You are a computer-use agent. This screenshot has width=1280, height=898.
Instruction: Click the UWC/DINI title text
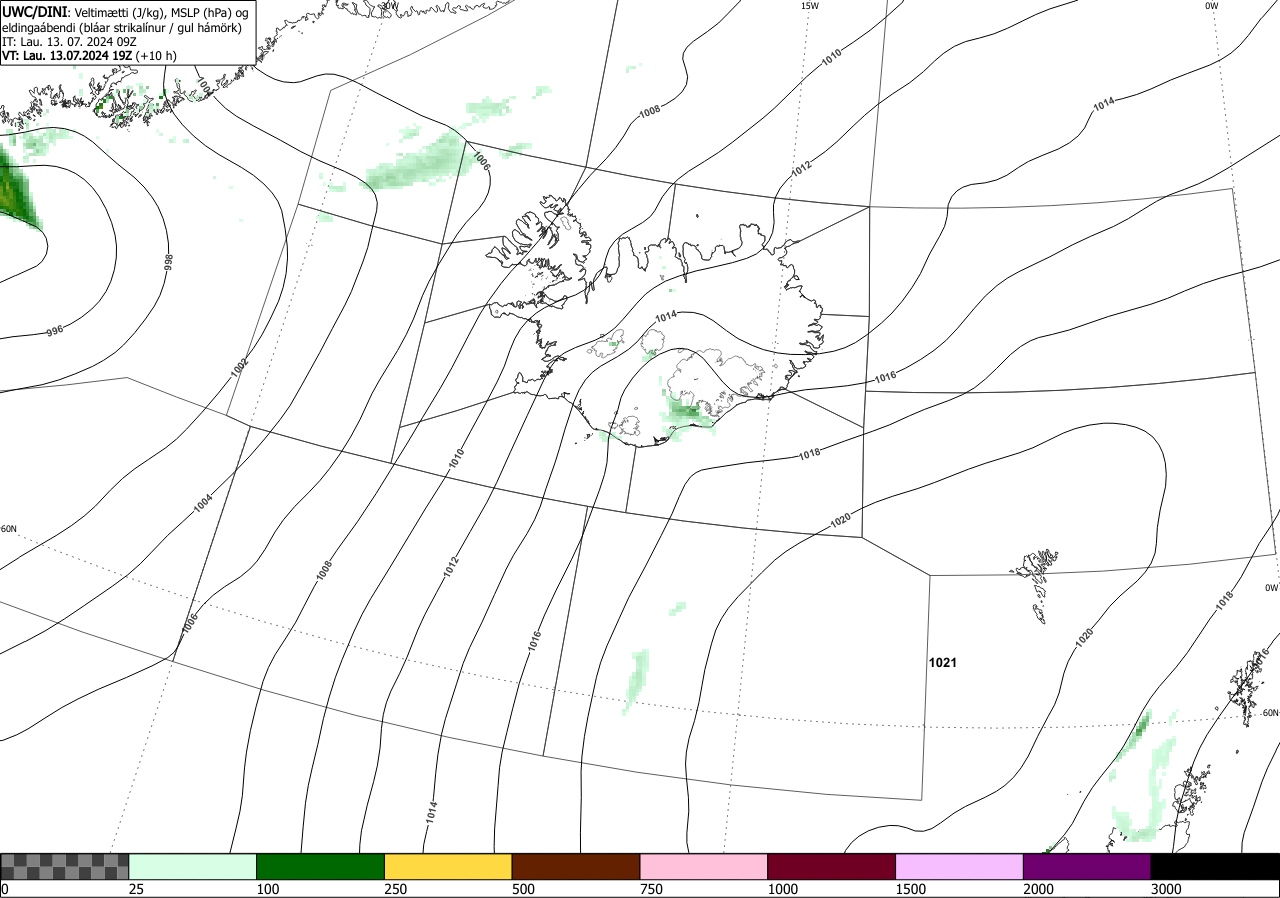[34, 12]
